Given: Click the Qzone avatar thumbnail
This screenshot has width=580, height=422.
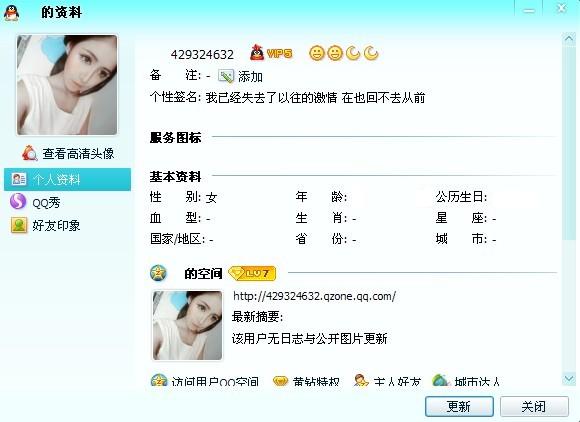Looking at the screenshot, I should pyautogui.click(x=188, y=325).
